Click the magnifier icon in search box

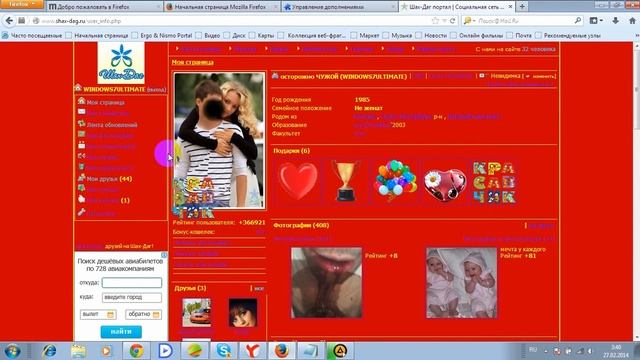pyautogui.click(x=578, y=20)
